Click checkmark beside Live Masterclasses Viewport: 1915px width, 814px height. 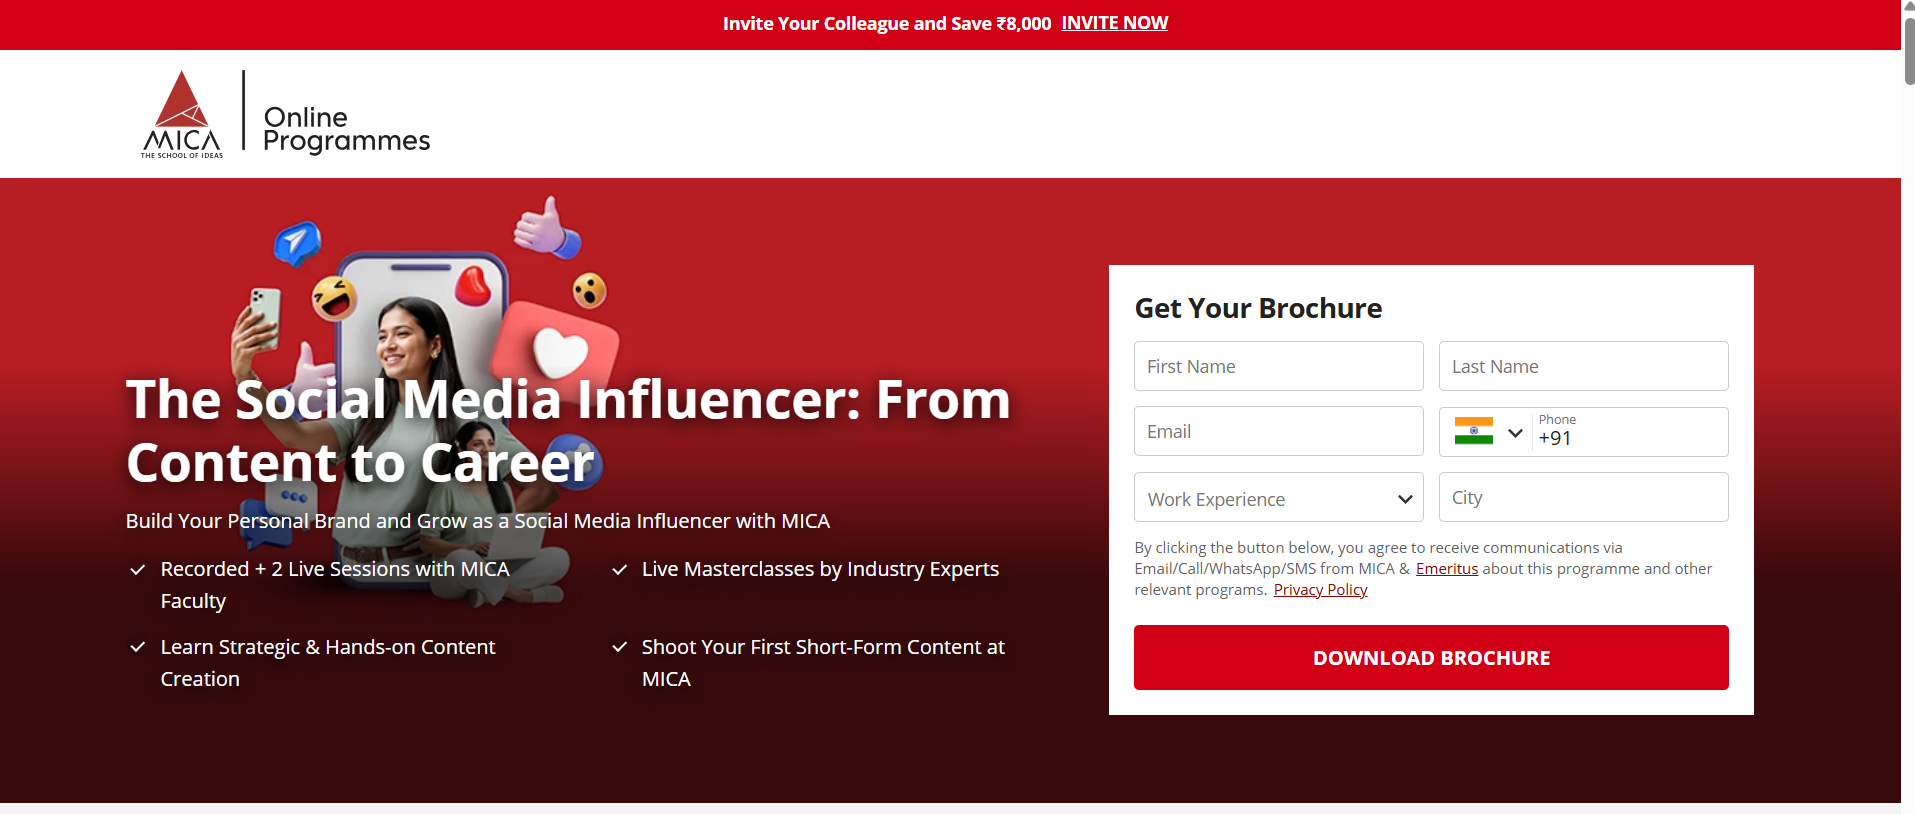[620, 570]
